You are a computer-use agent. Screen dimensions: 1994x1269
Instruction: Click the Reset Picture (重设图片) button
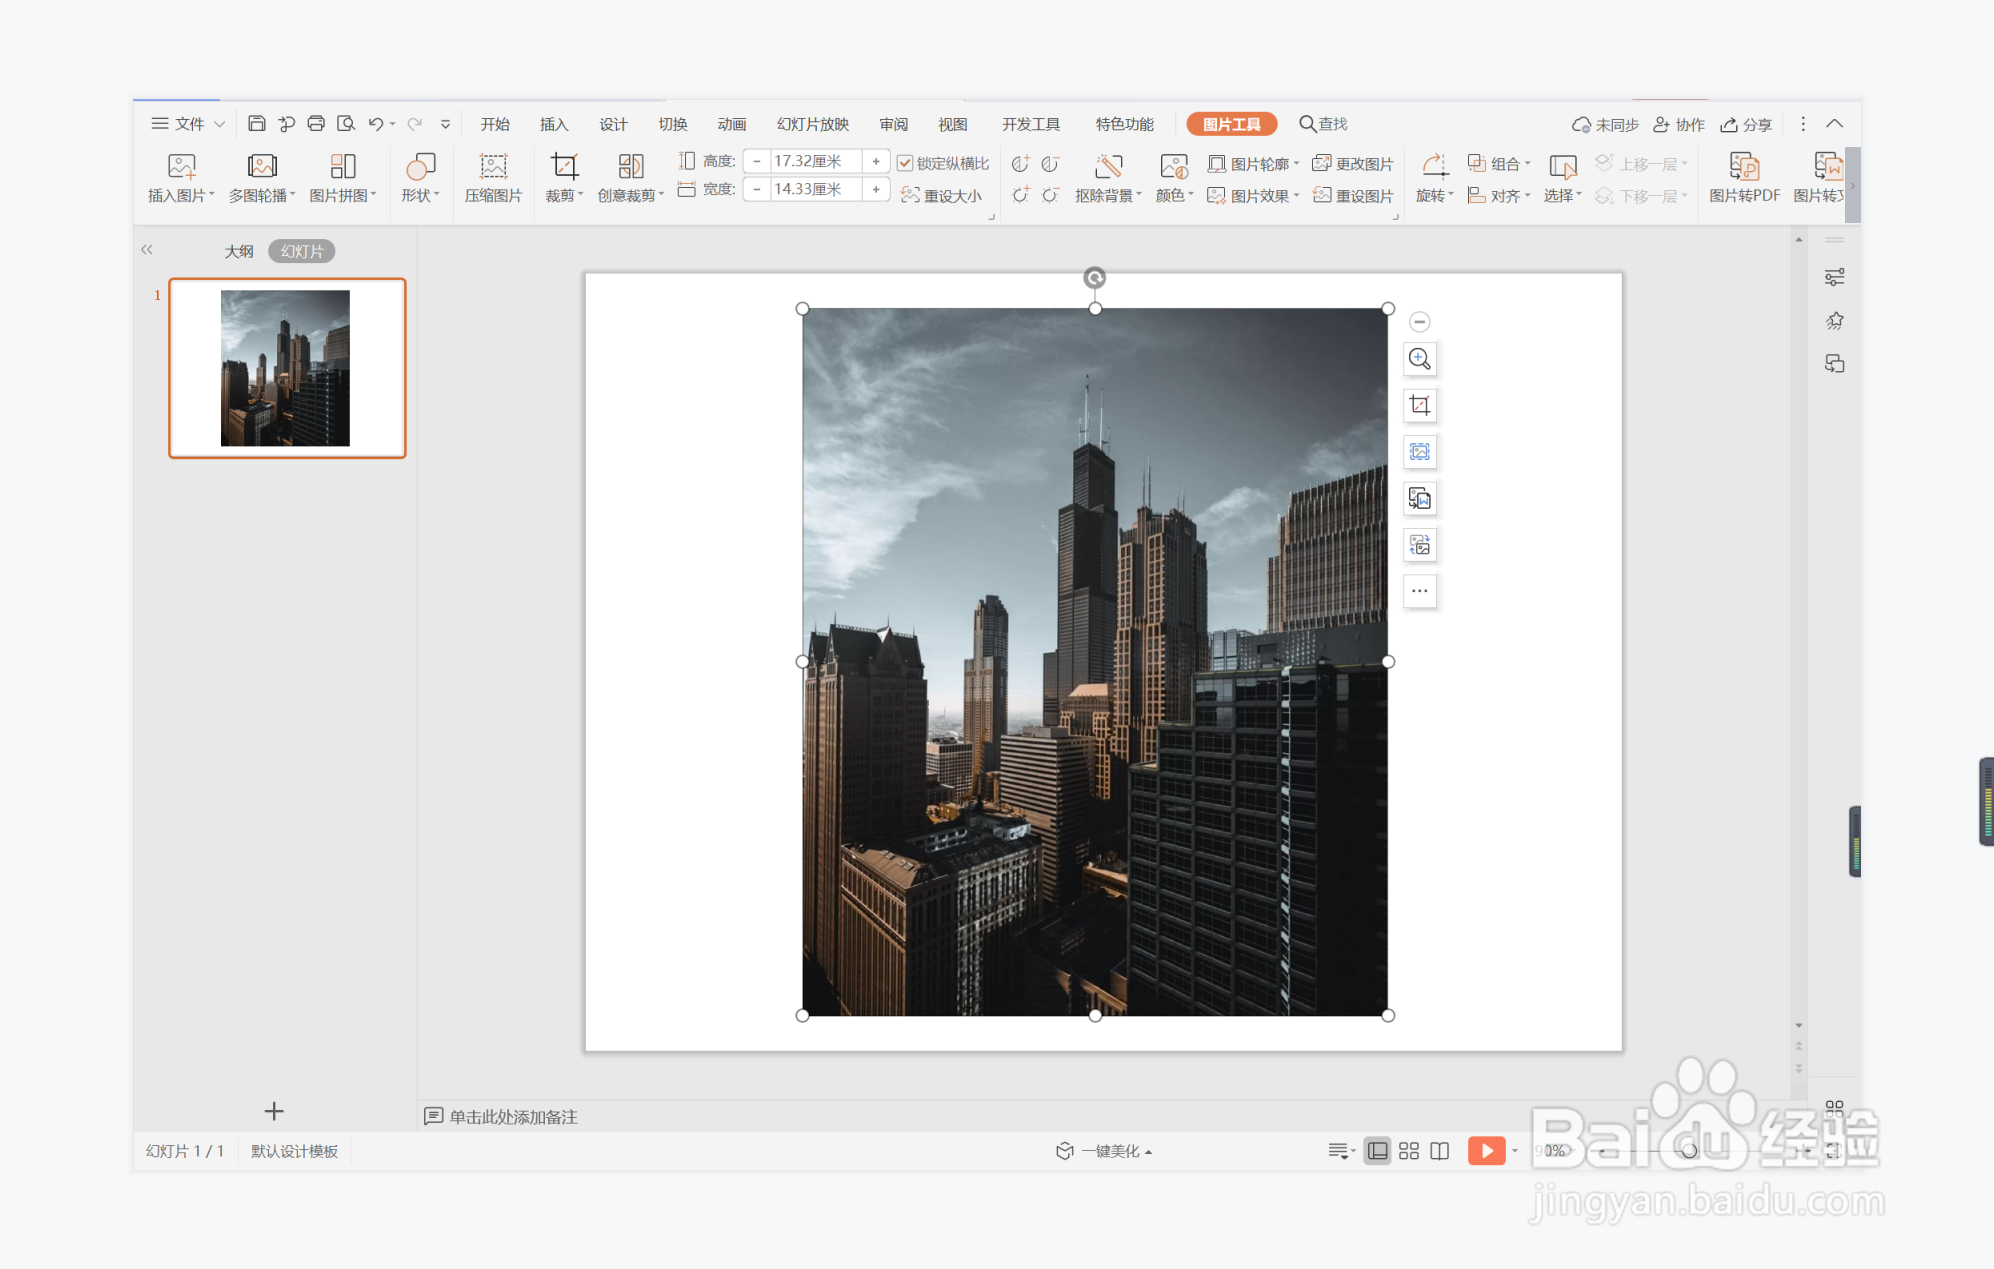pyautogui.click(x=1353, y=196)
